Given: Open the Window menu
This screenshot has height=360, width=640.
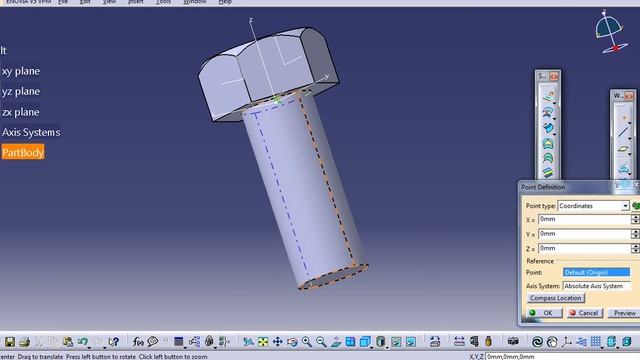Looking at the screenshot, I should click(x=195, y=2).
